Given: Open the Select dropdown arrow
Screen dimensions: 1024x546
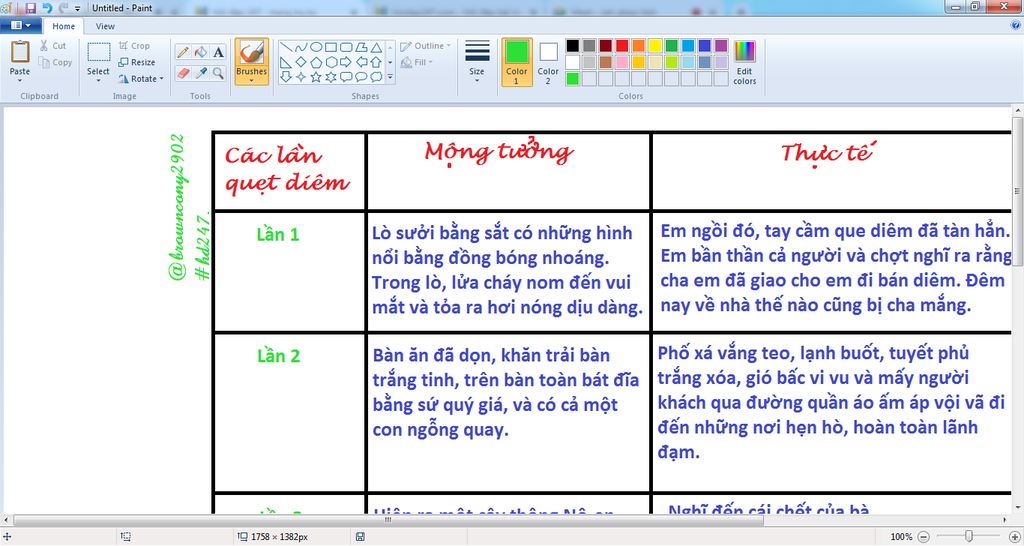Looking at the screenshot, I should [98, 80].
